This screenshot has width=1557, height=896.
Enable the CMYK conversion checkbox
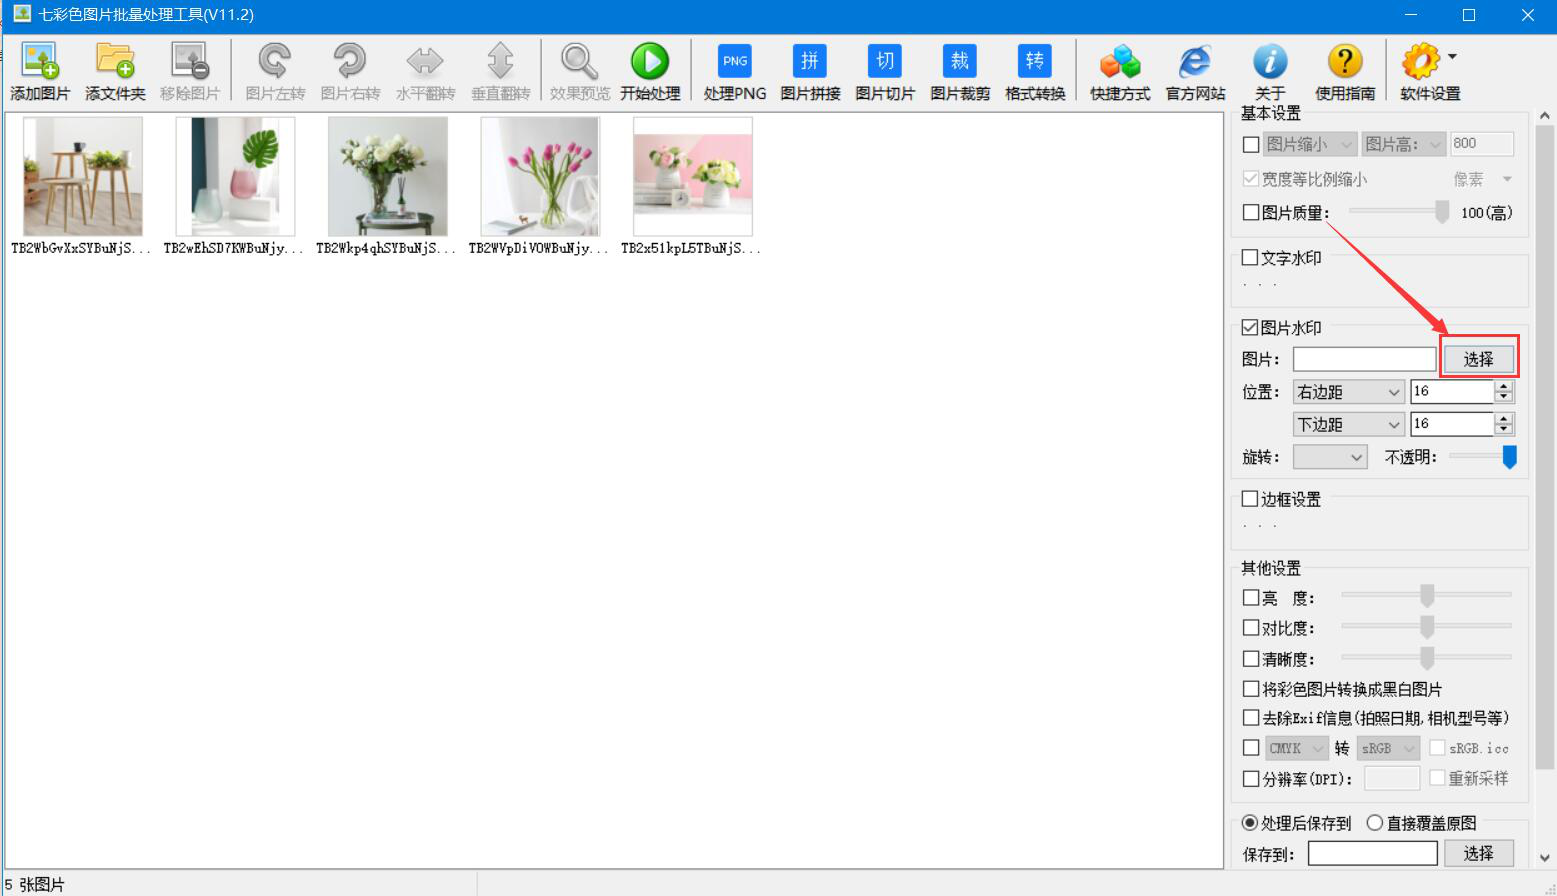click(1251, 748)
